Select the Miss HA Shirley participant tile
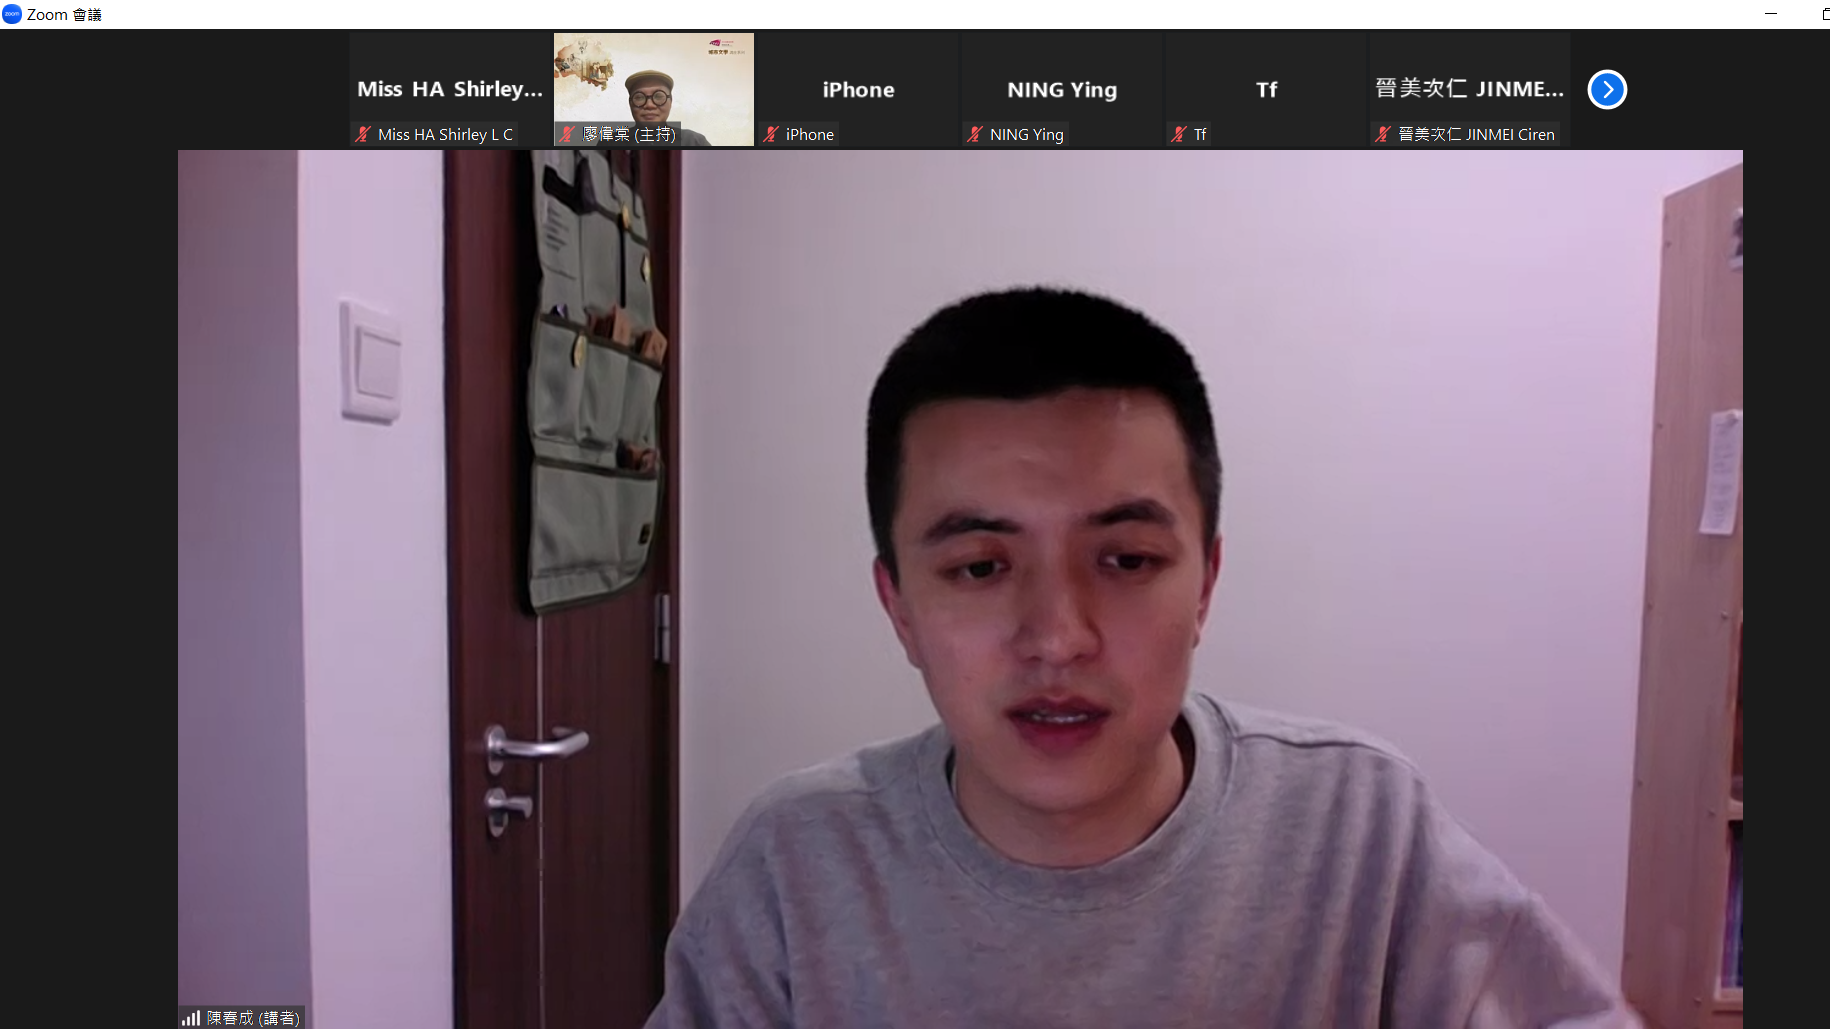The width and height of the screenshot is (1830, 1029). 450,89
